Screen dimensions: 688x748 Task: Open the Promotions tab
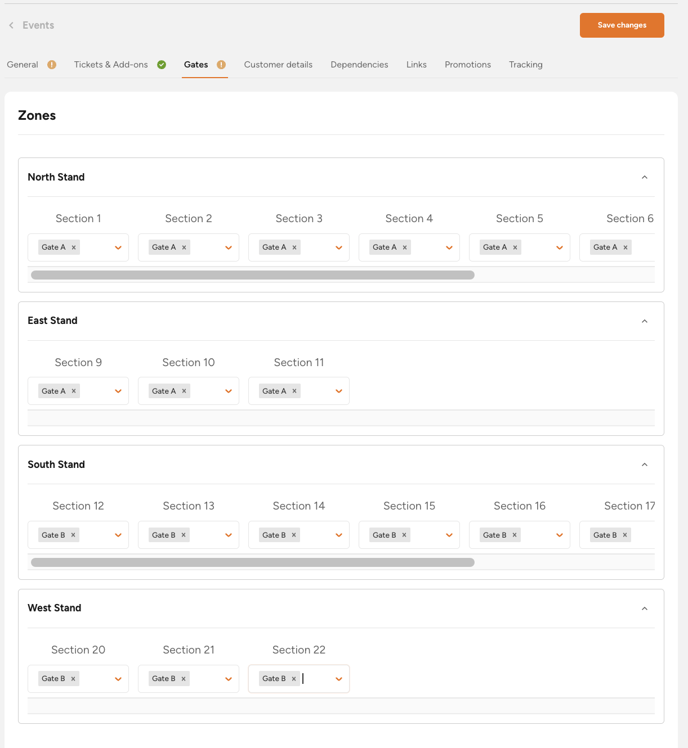click(x=467, y=65)
